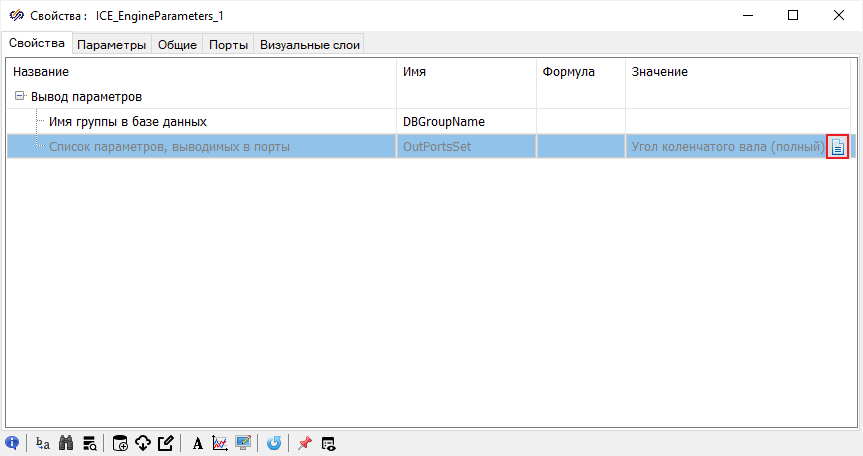
Task: Toggle the red pin icon
Action: (x=305, y=443)
